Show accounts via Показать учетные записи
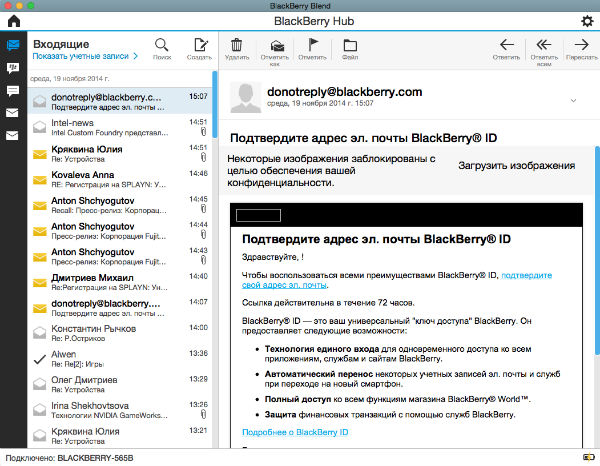600x466 pixels. click(x=85, y=56)
